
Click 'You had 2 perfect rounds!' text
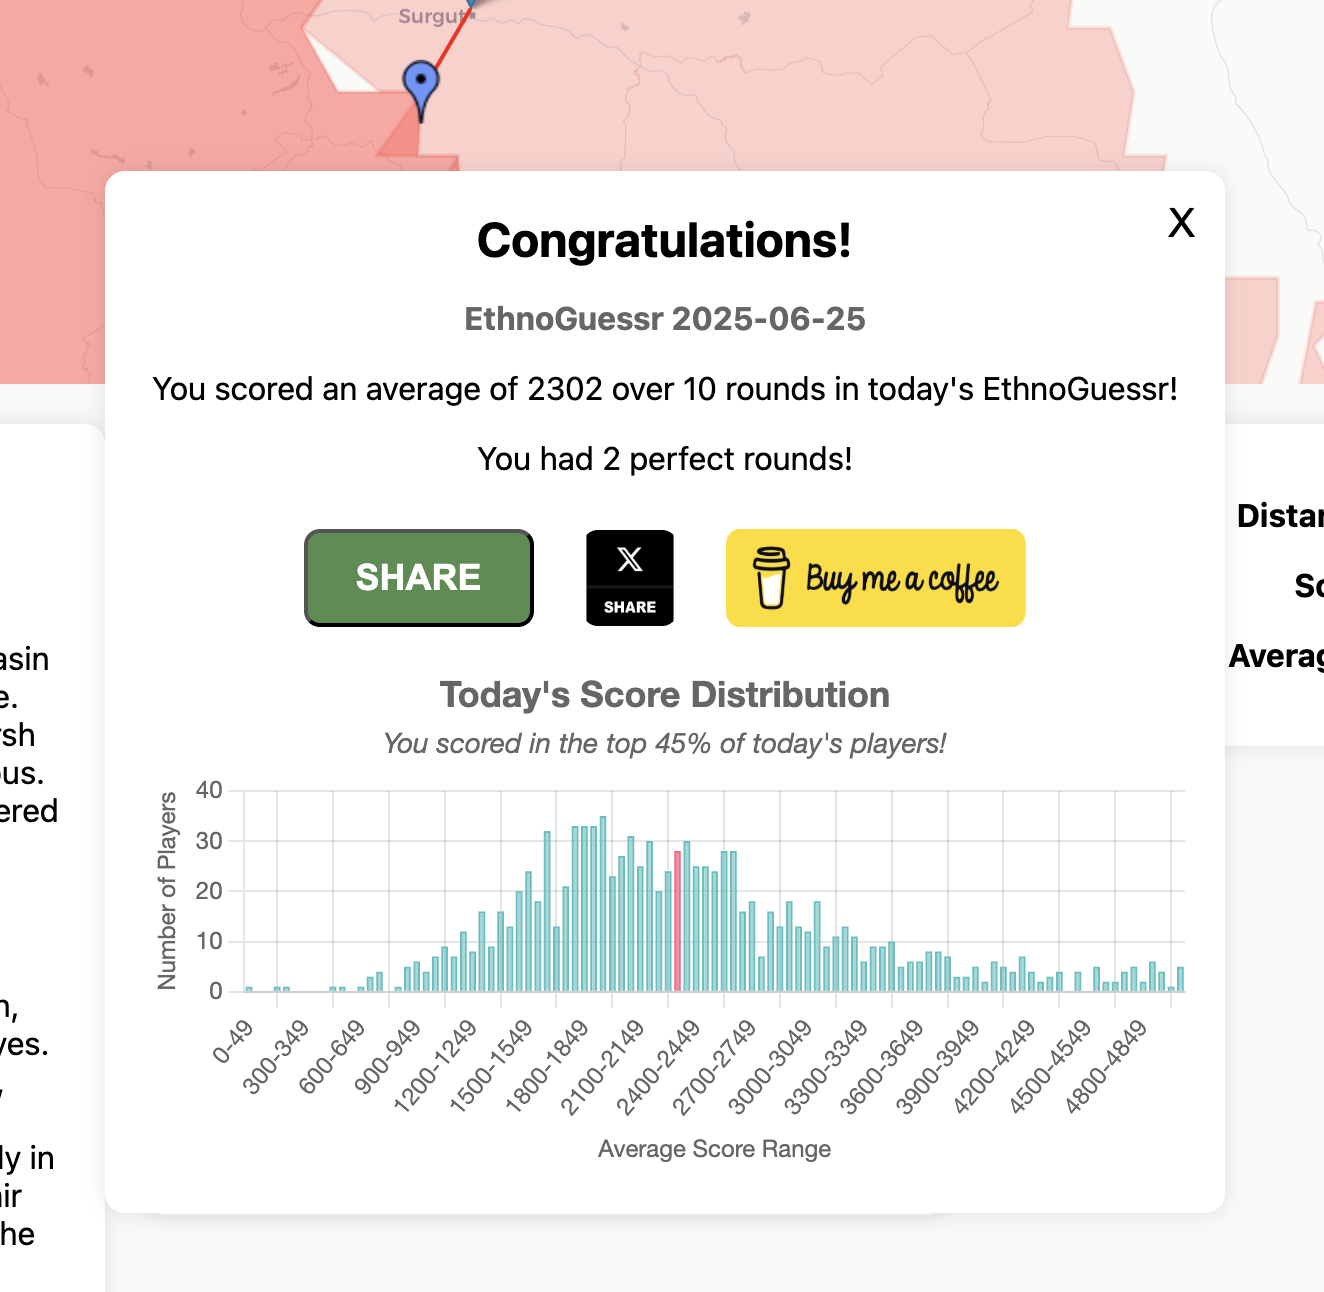[665, 459]
